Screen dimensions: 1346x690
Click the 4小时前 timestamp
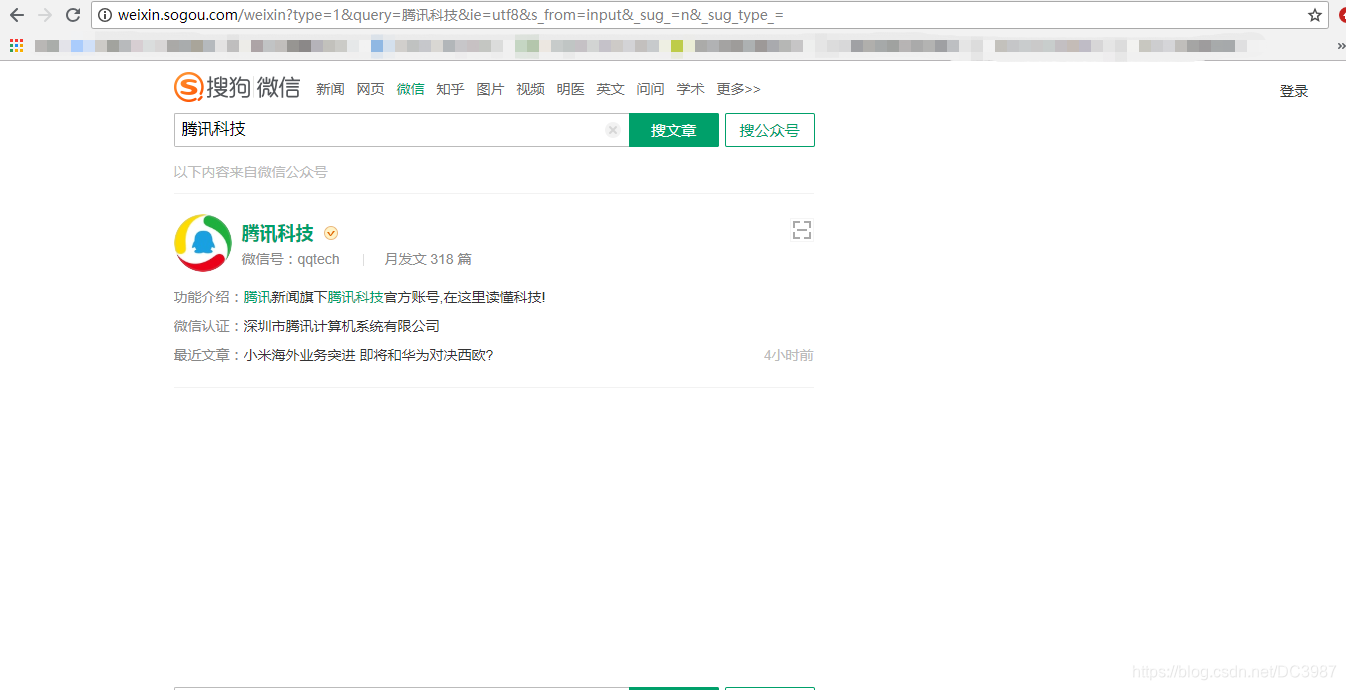click(789, 355)
